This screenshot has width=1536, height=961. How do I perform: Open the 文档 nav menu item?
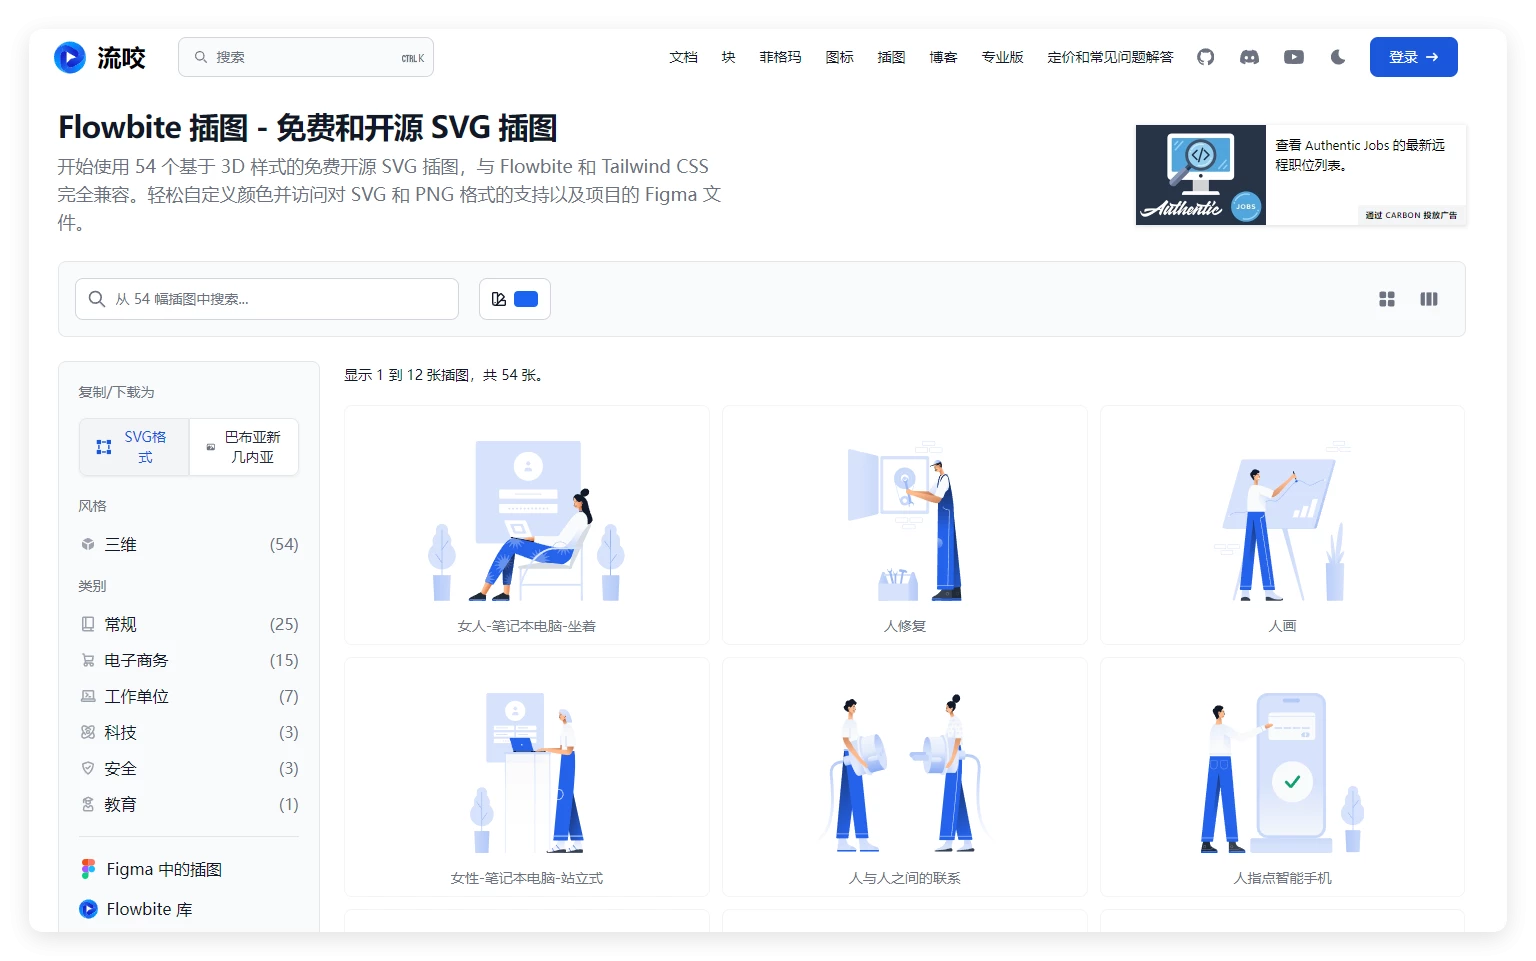coord(683,57)
